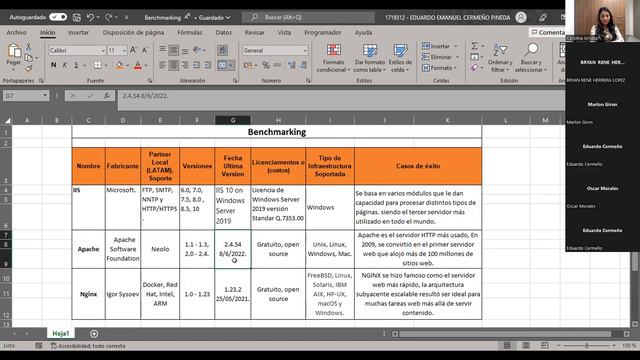Select the Nginx name cell
Image resolution: width=640 pixels, height=360 pixels.
click(89, 294)
